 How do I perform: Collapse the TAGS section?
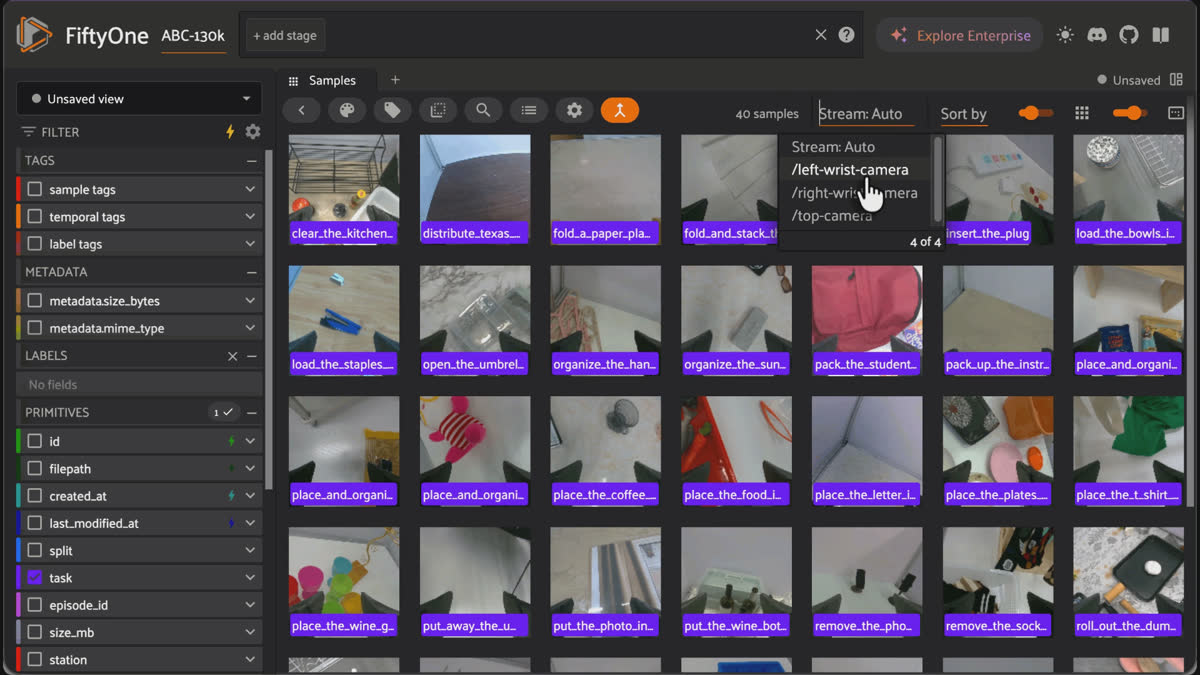click(x=252, y=160)
